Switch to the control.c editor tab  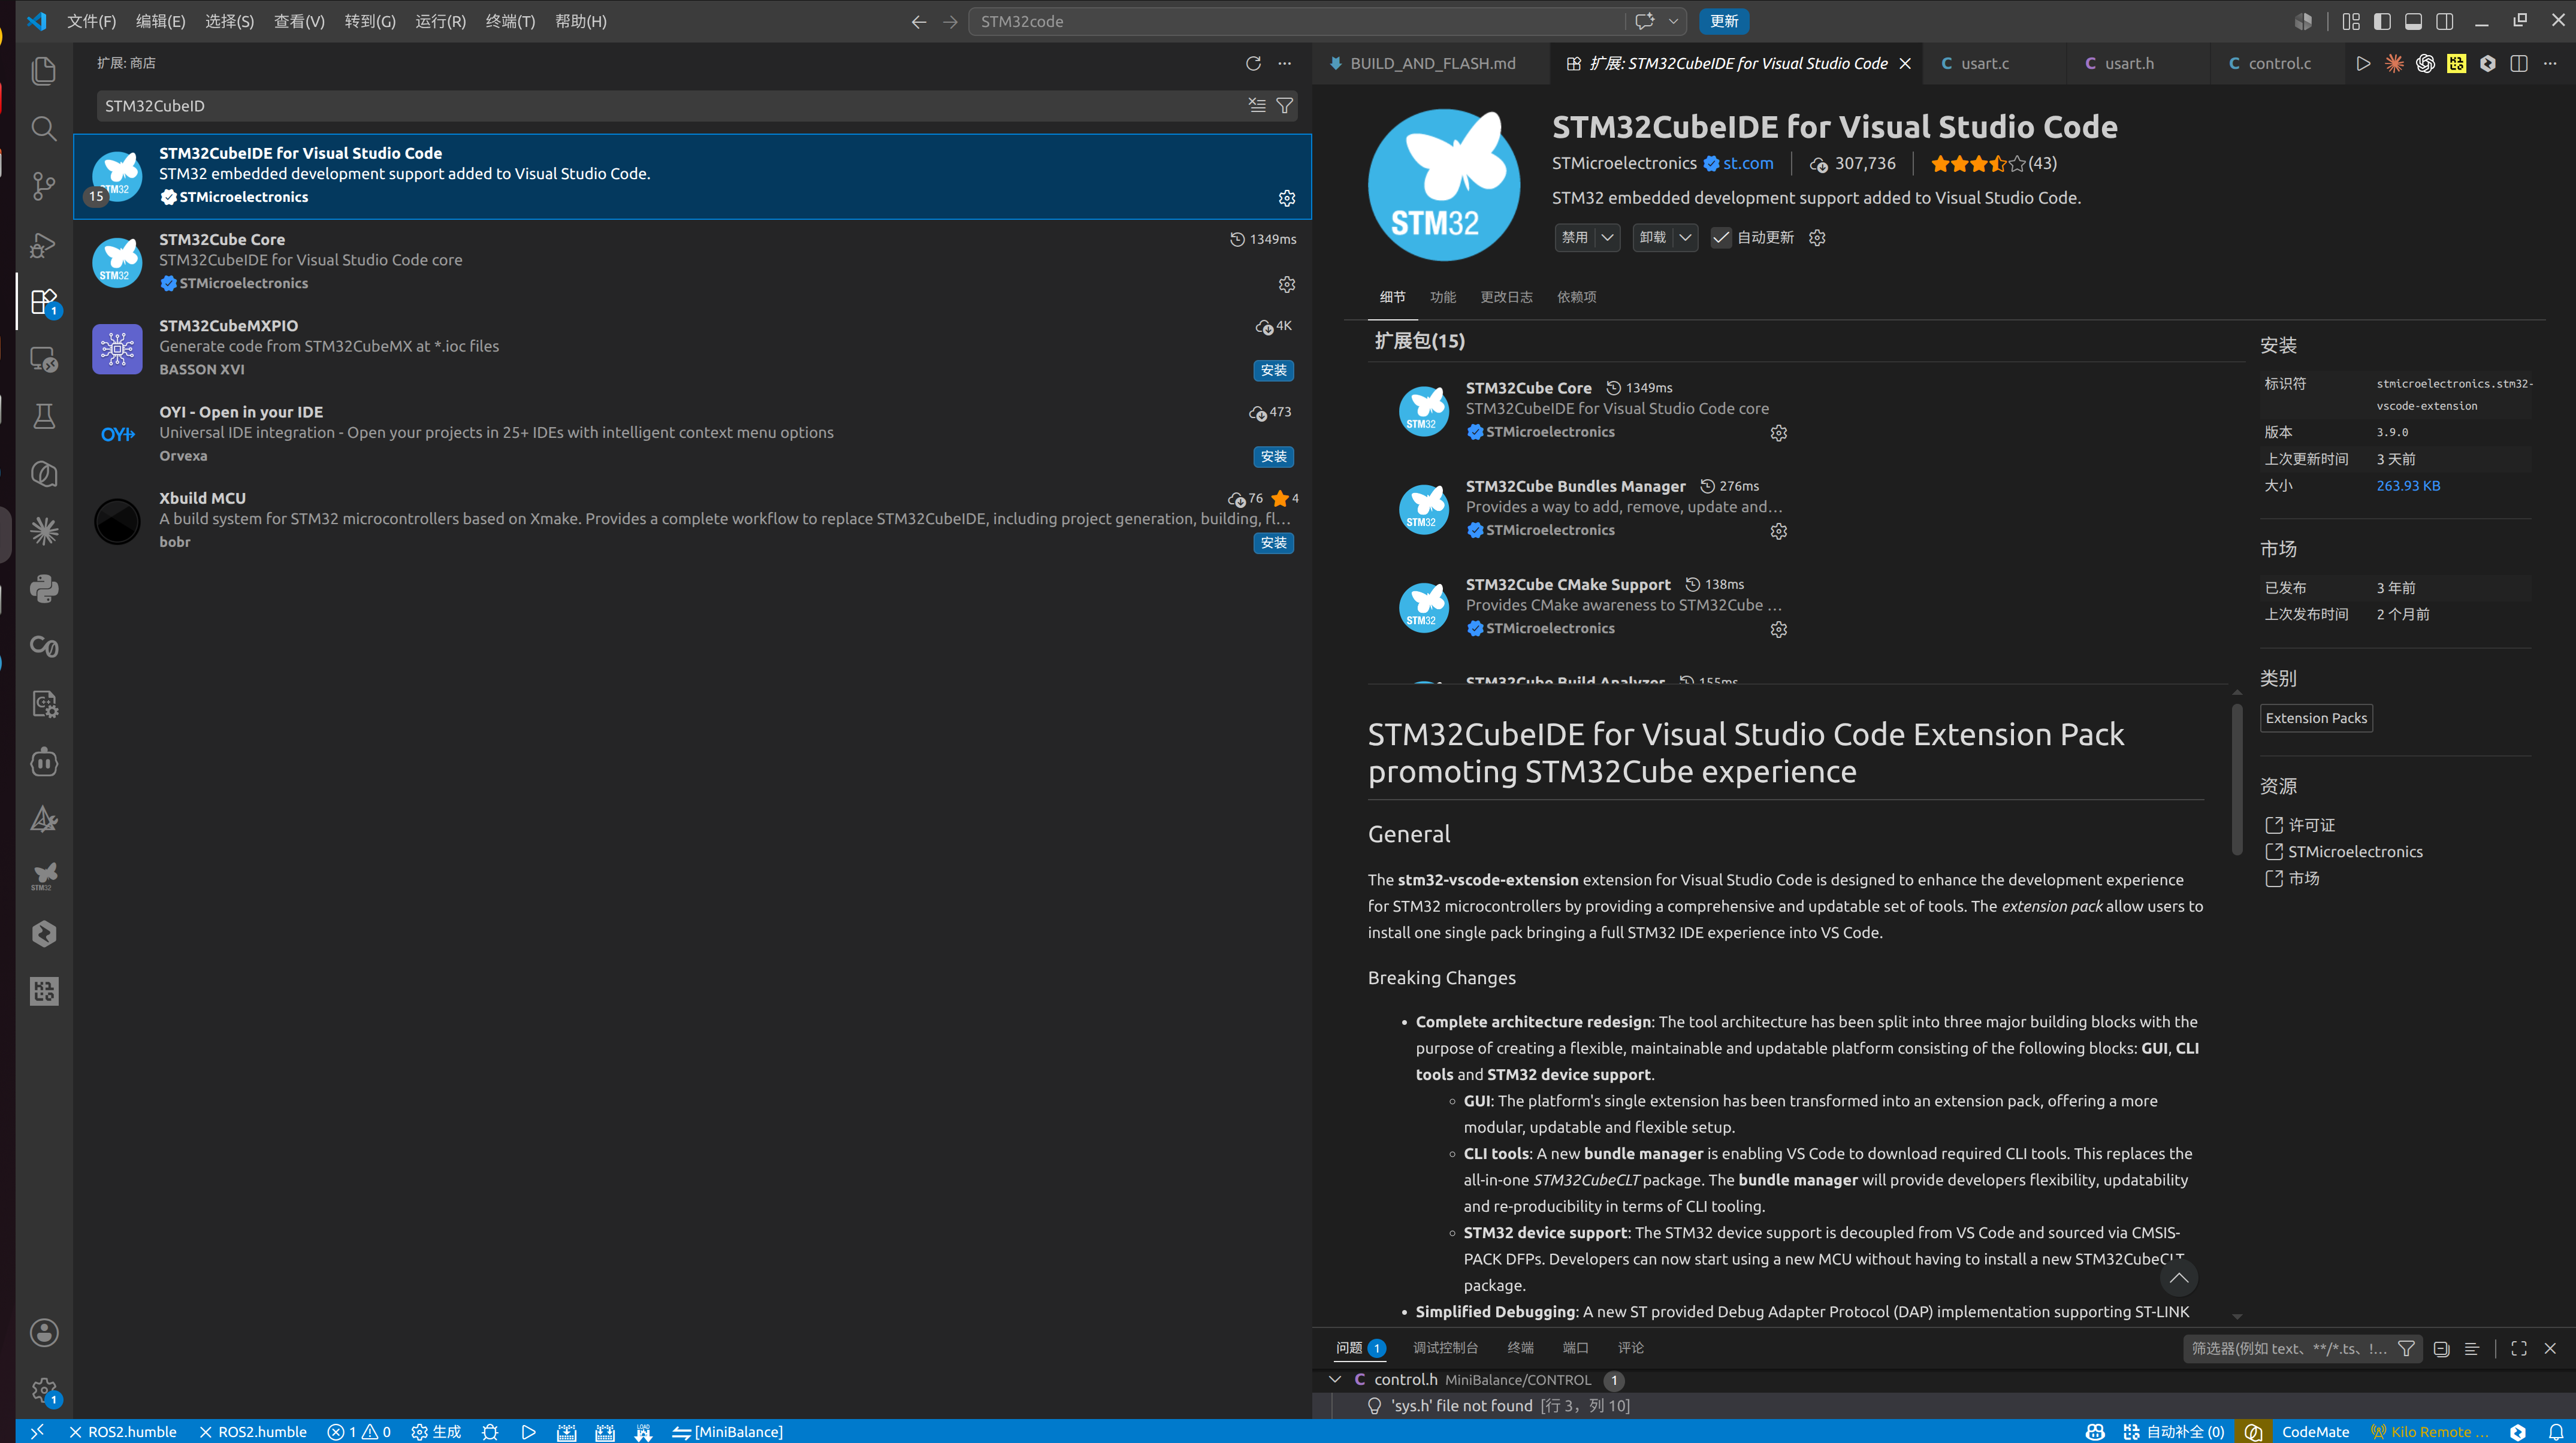2279,63
